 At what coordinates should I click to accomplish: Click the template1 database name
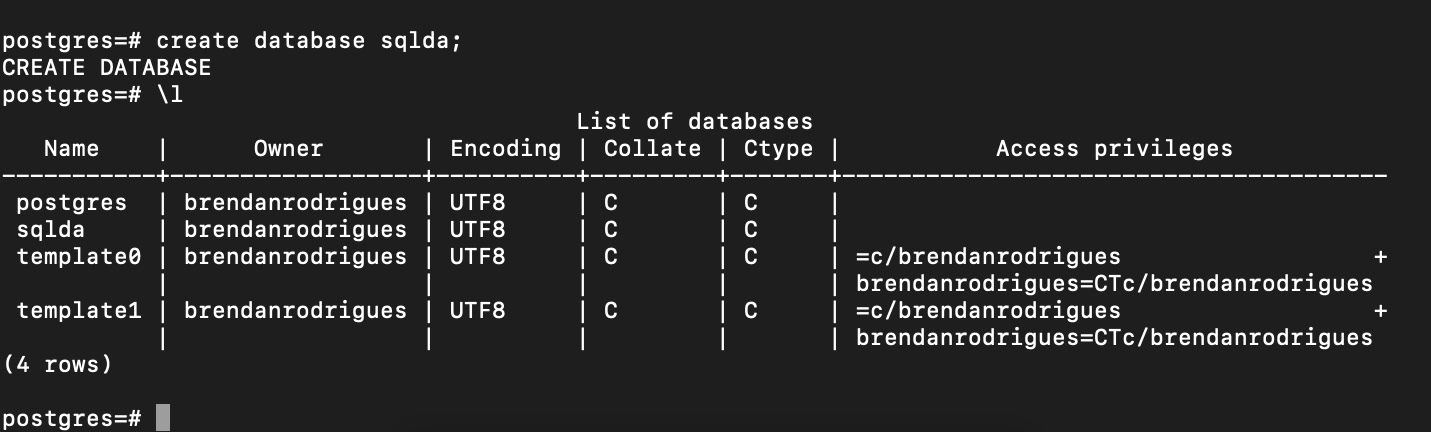click(79, 311)
